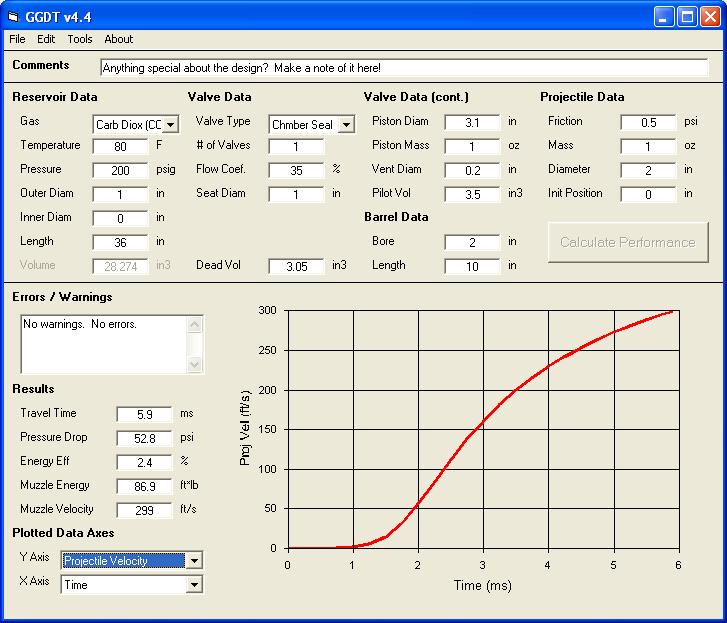This screenshot has height=623, width=727.
Task: Open the About menu
Action: (x=118, y=39)
